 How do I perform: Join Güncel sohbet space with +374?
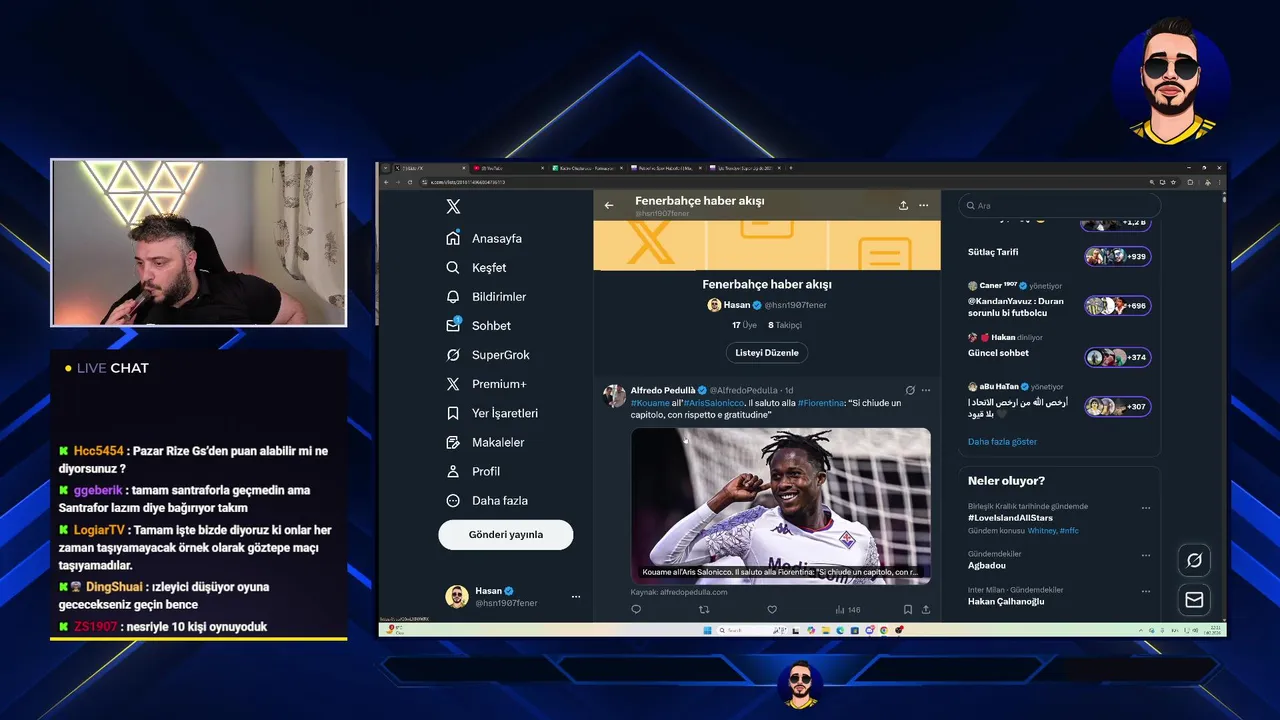(1118, 357)
